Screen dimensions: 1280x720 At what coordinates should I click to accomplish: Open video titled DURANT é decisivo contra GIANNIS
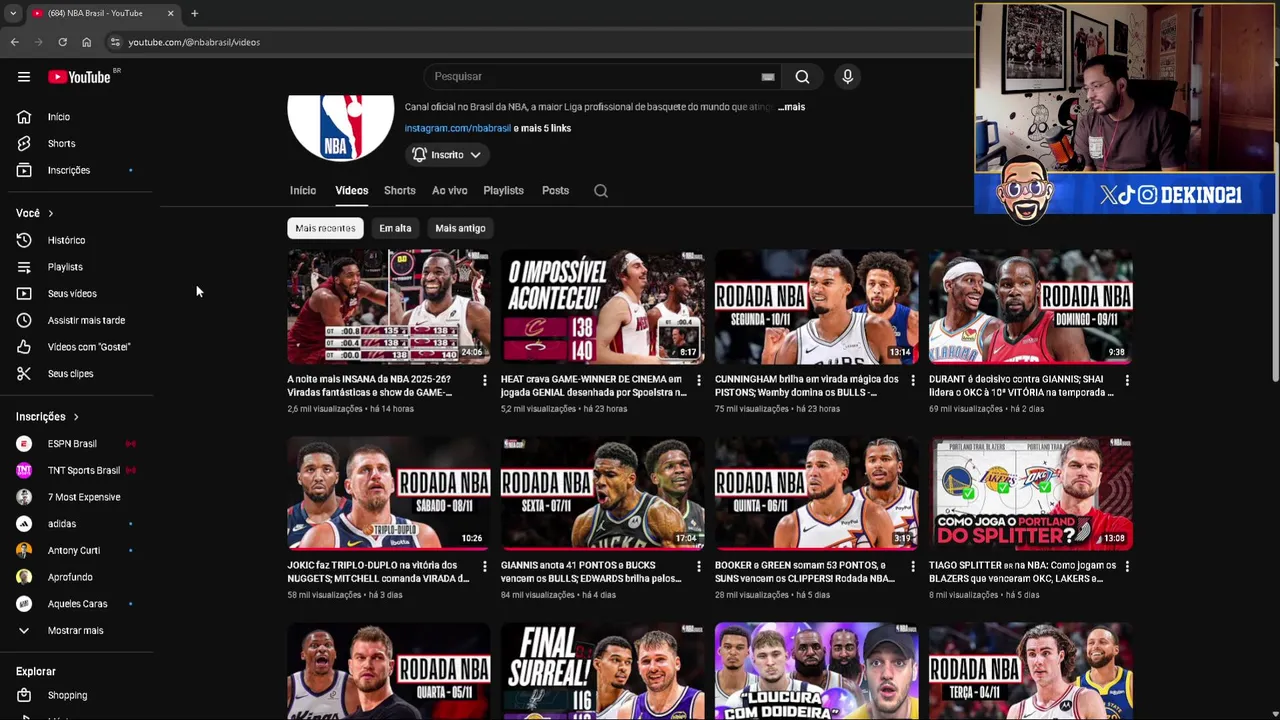1021,386
